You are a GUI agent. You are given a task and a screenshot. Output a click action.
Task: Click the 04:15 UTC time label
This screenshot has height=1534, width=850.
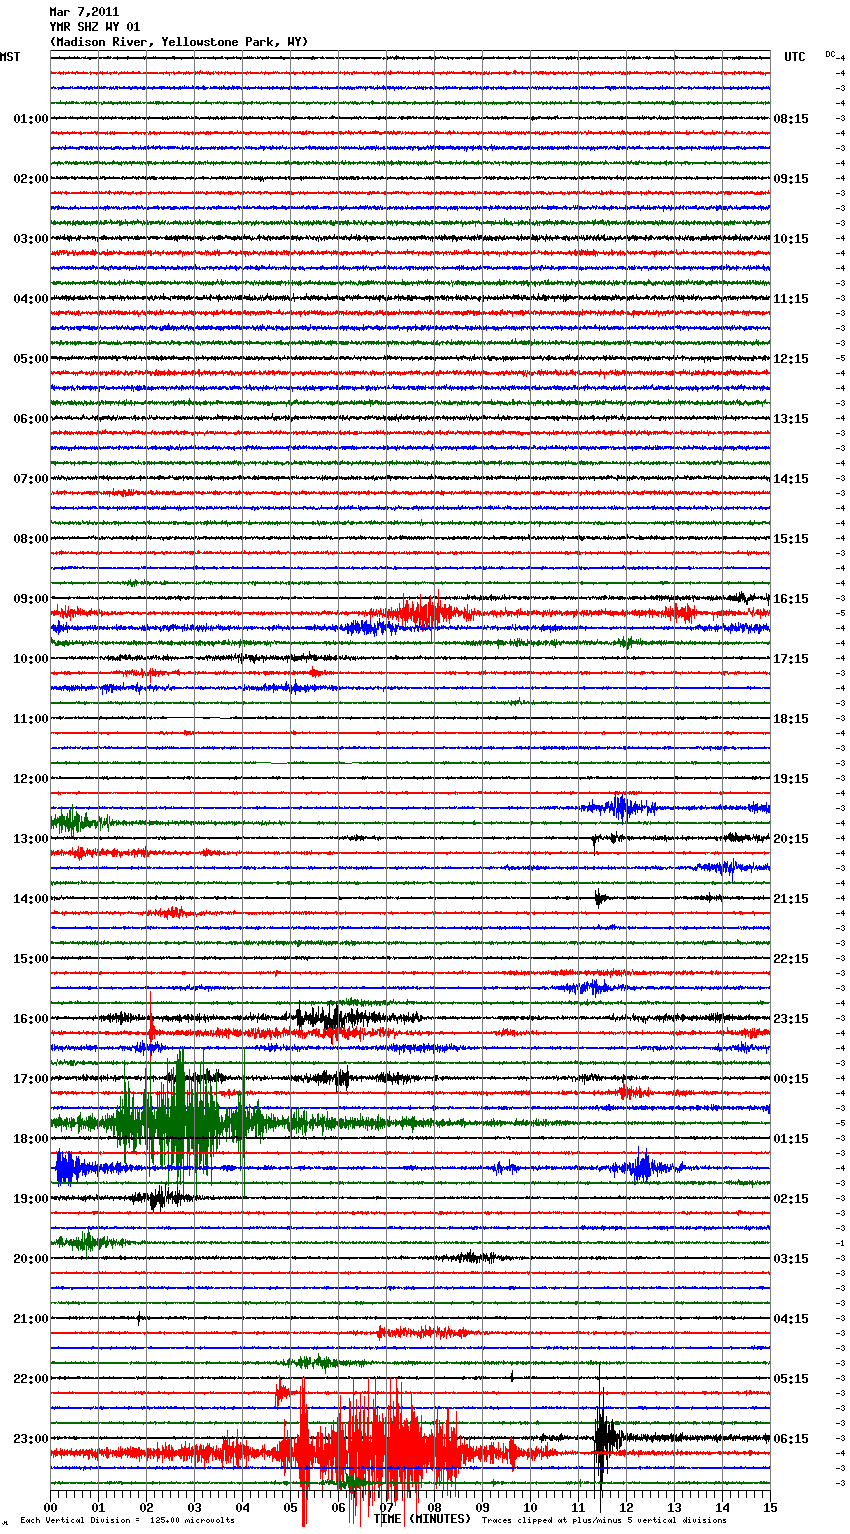pyautogui.click(x=791, y=1319)
